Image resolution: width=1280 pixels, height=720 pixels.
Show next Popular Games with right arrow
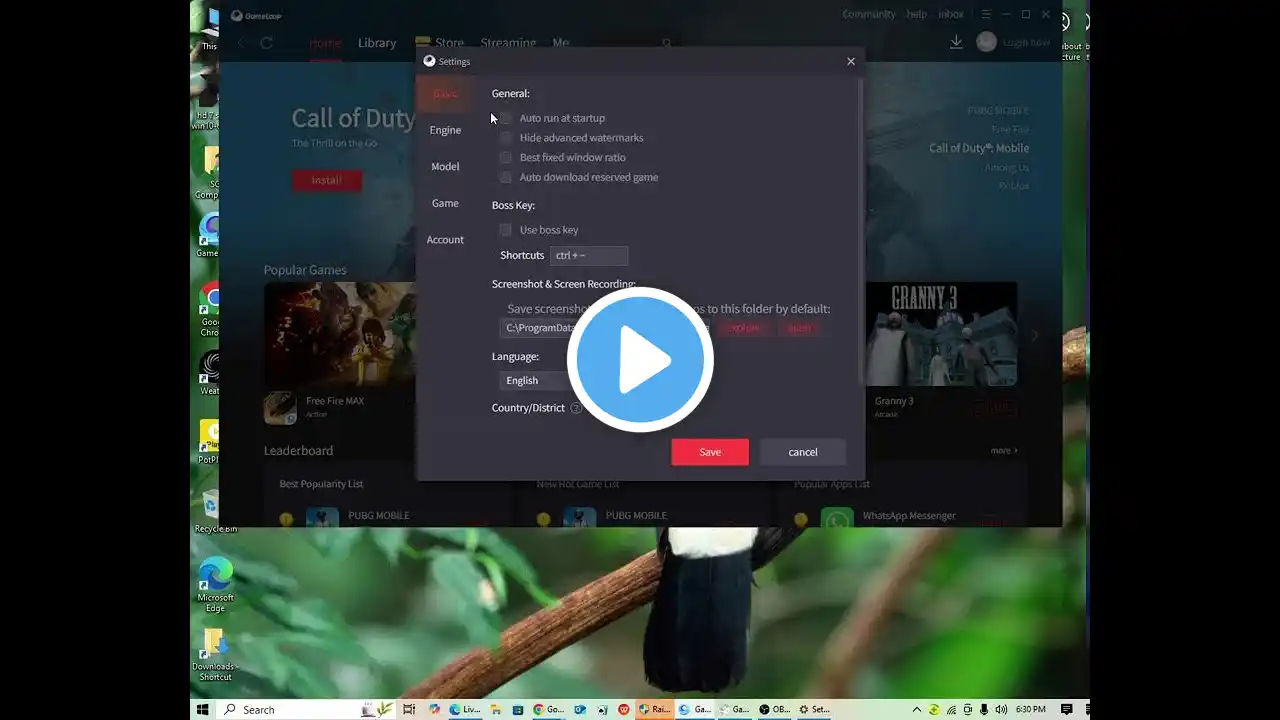coord(1035,336)
